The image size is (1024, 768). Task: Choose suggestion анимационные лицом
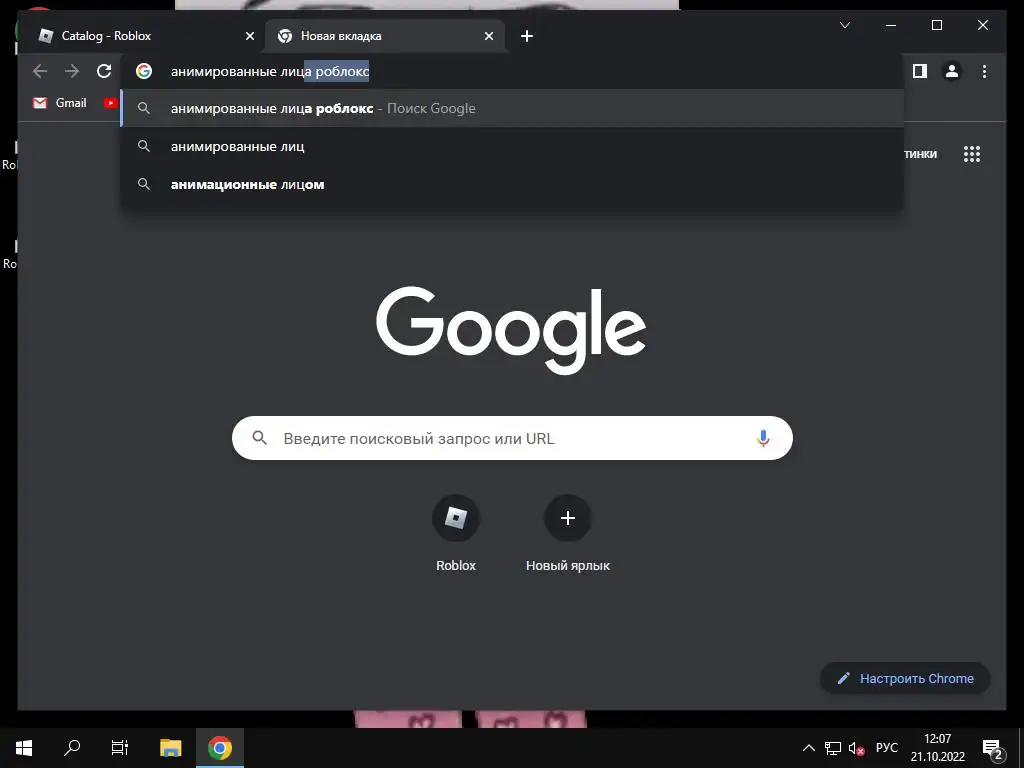pyautogui.click(x=512, y=184)
